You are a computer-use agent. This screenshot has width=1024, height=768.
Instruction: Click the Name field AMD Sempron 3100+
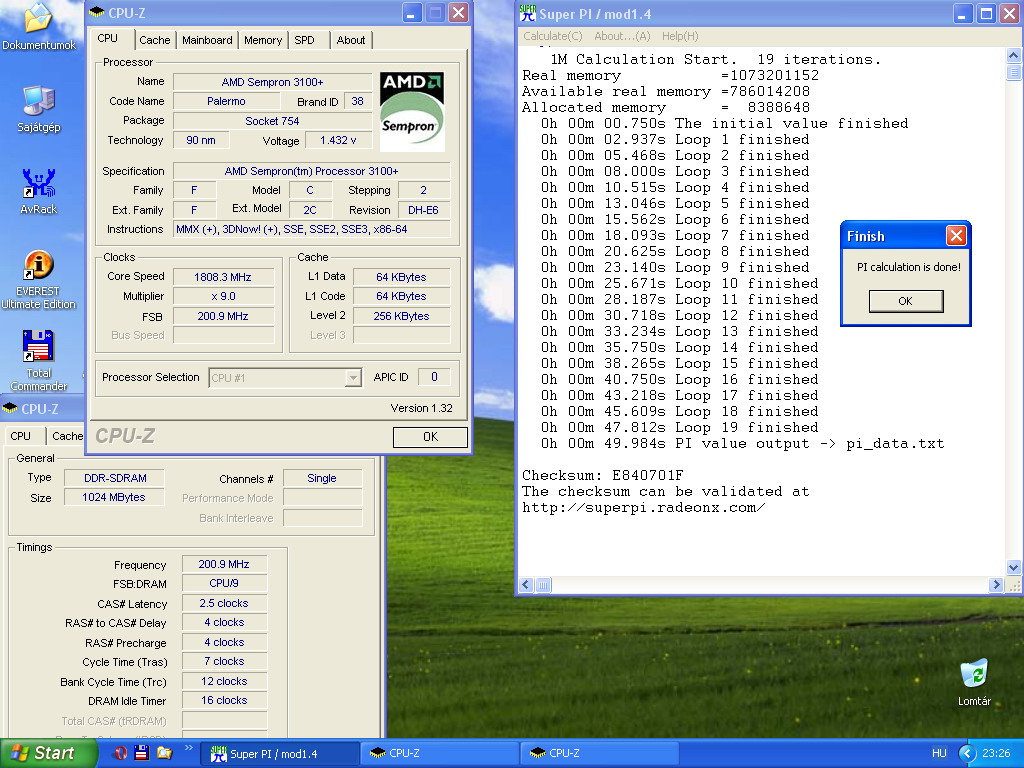272,82
